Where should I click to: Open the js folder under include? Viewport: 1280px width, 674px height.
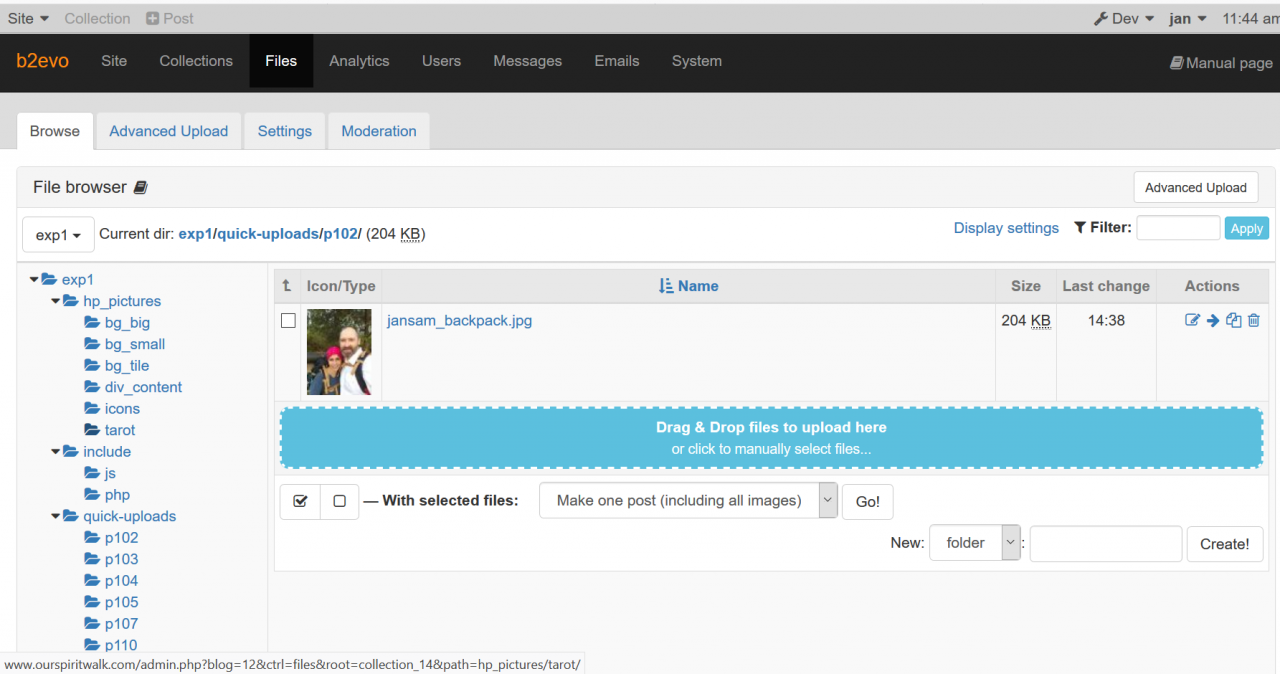tap(110, 473)
